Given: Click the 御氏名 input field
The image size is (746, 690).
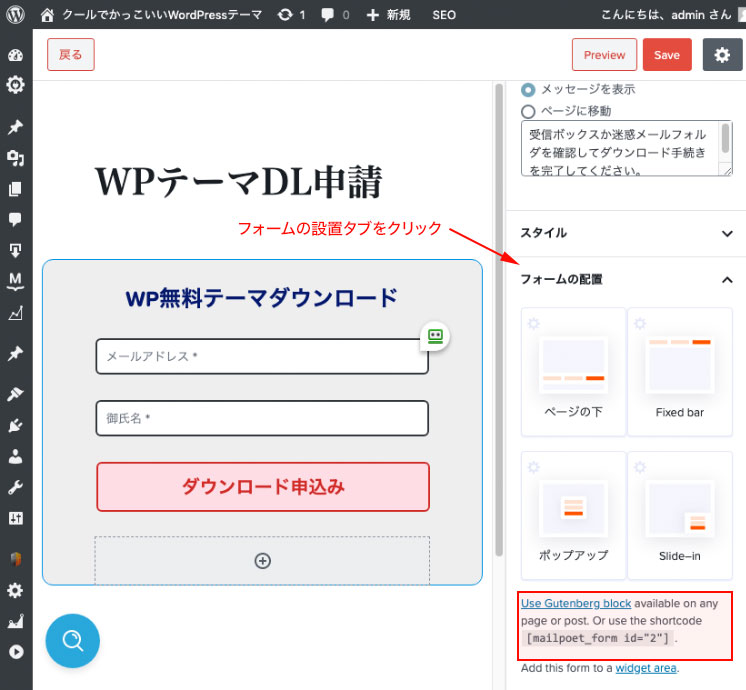Looking at the screenshot, I should (262, 418).
